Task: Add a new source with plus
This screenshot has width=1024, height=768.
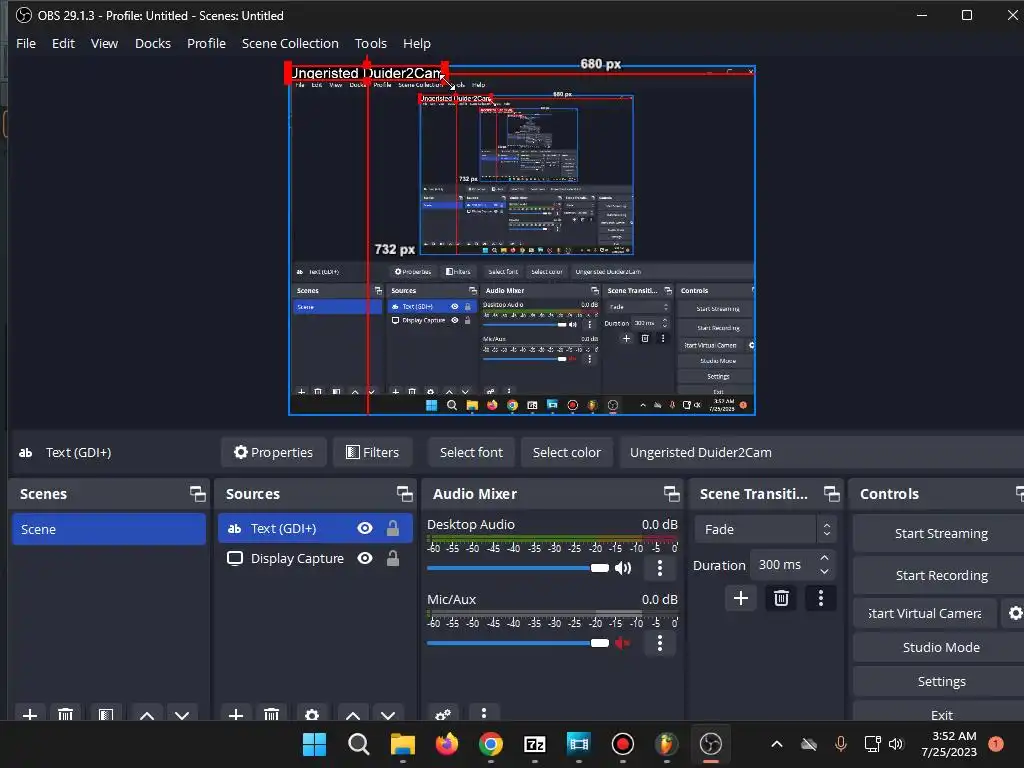Action: tap(236, 714)
